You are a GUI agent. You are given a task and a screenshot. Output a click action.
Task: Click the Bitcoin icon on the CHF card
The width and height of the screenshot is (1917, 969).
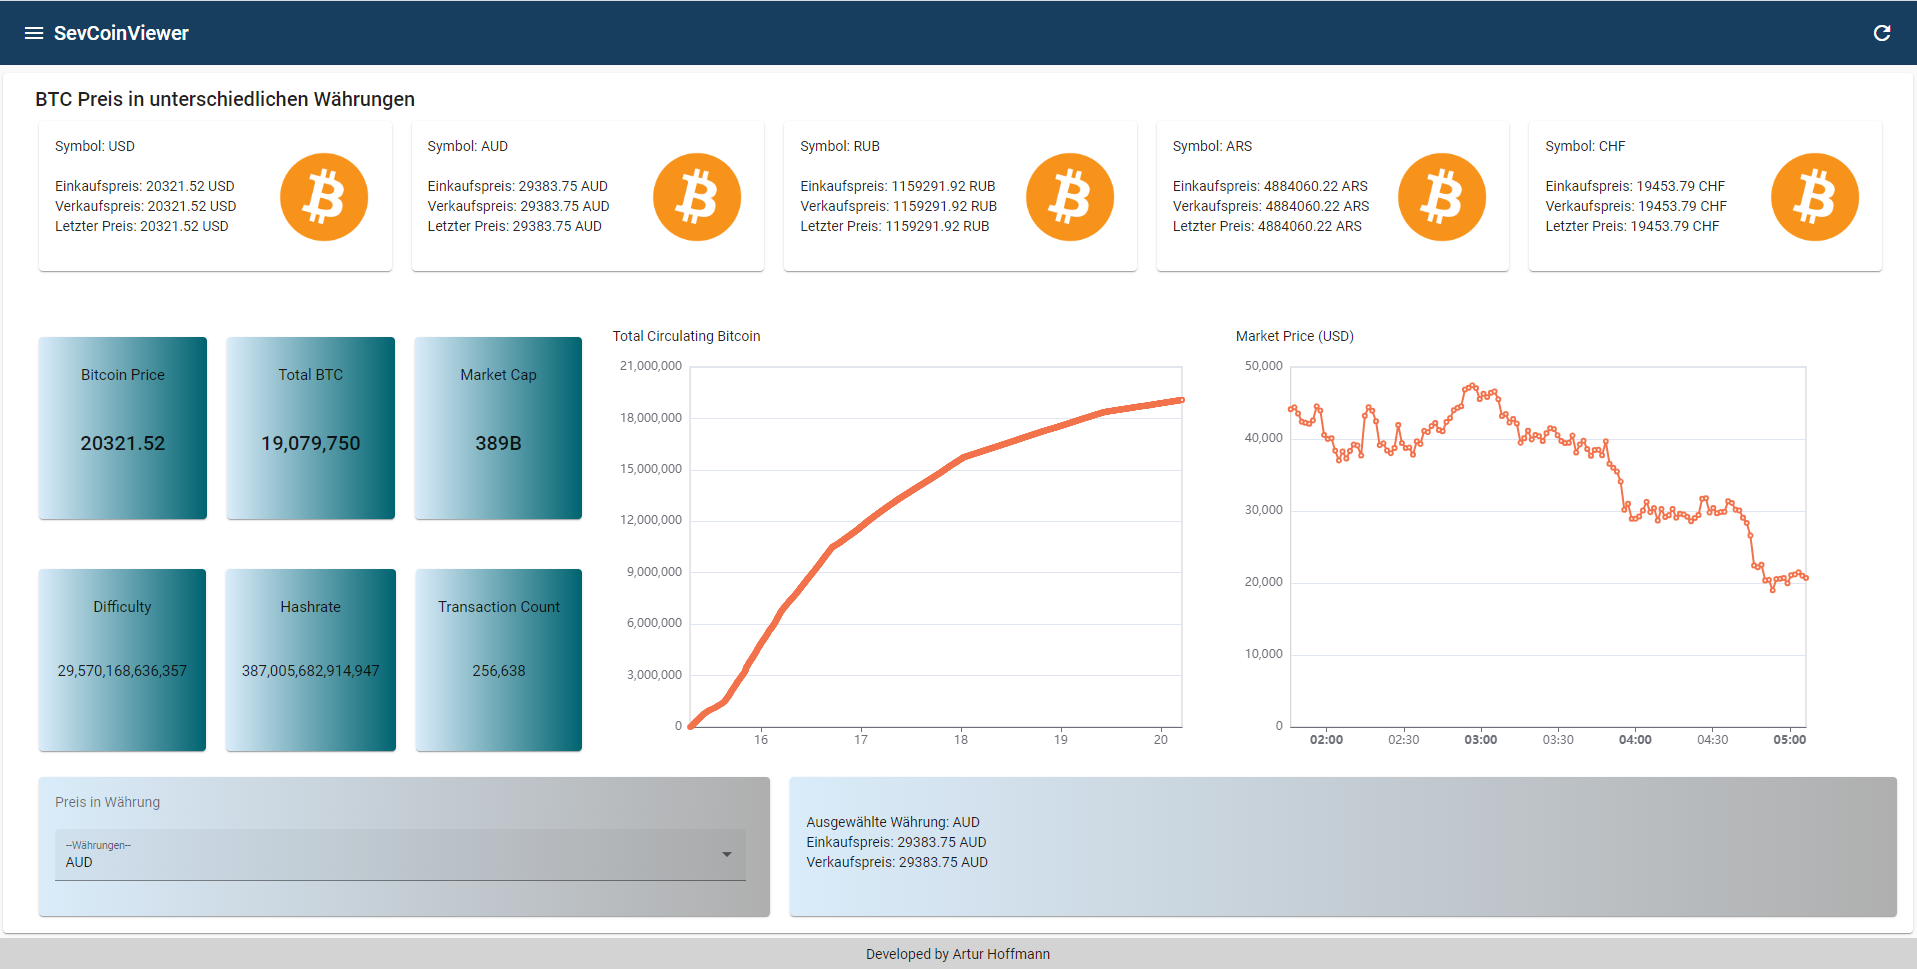coord(1814,197)
